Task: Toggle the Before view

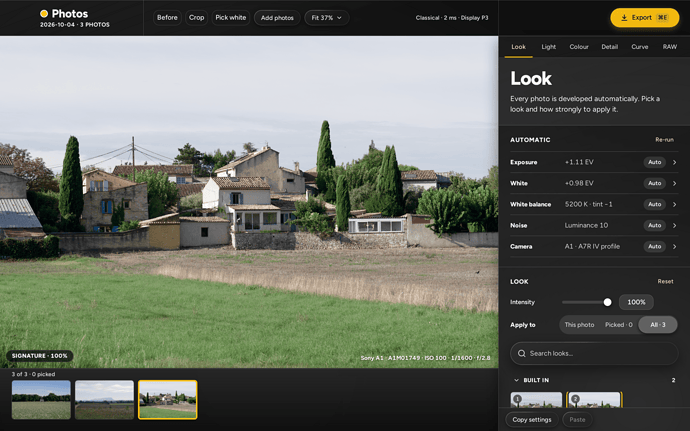Action: [167, 18]
